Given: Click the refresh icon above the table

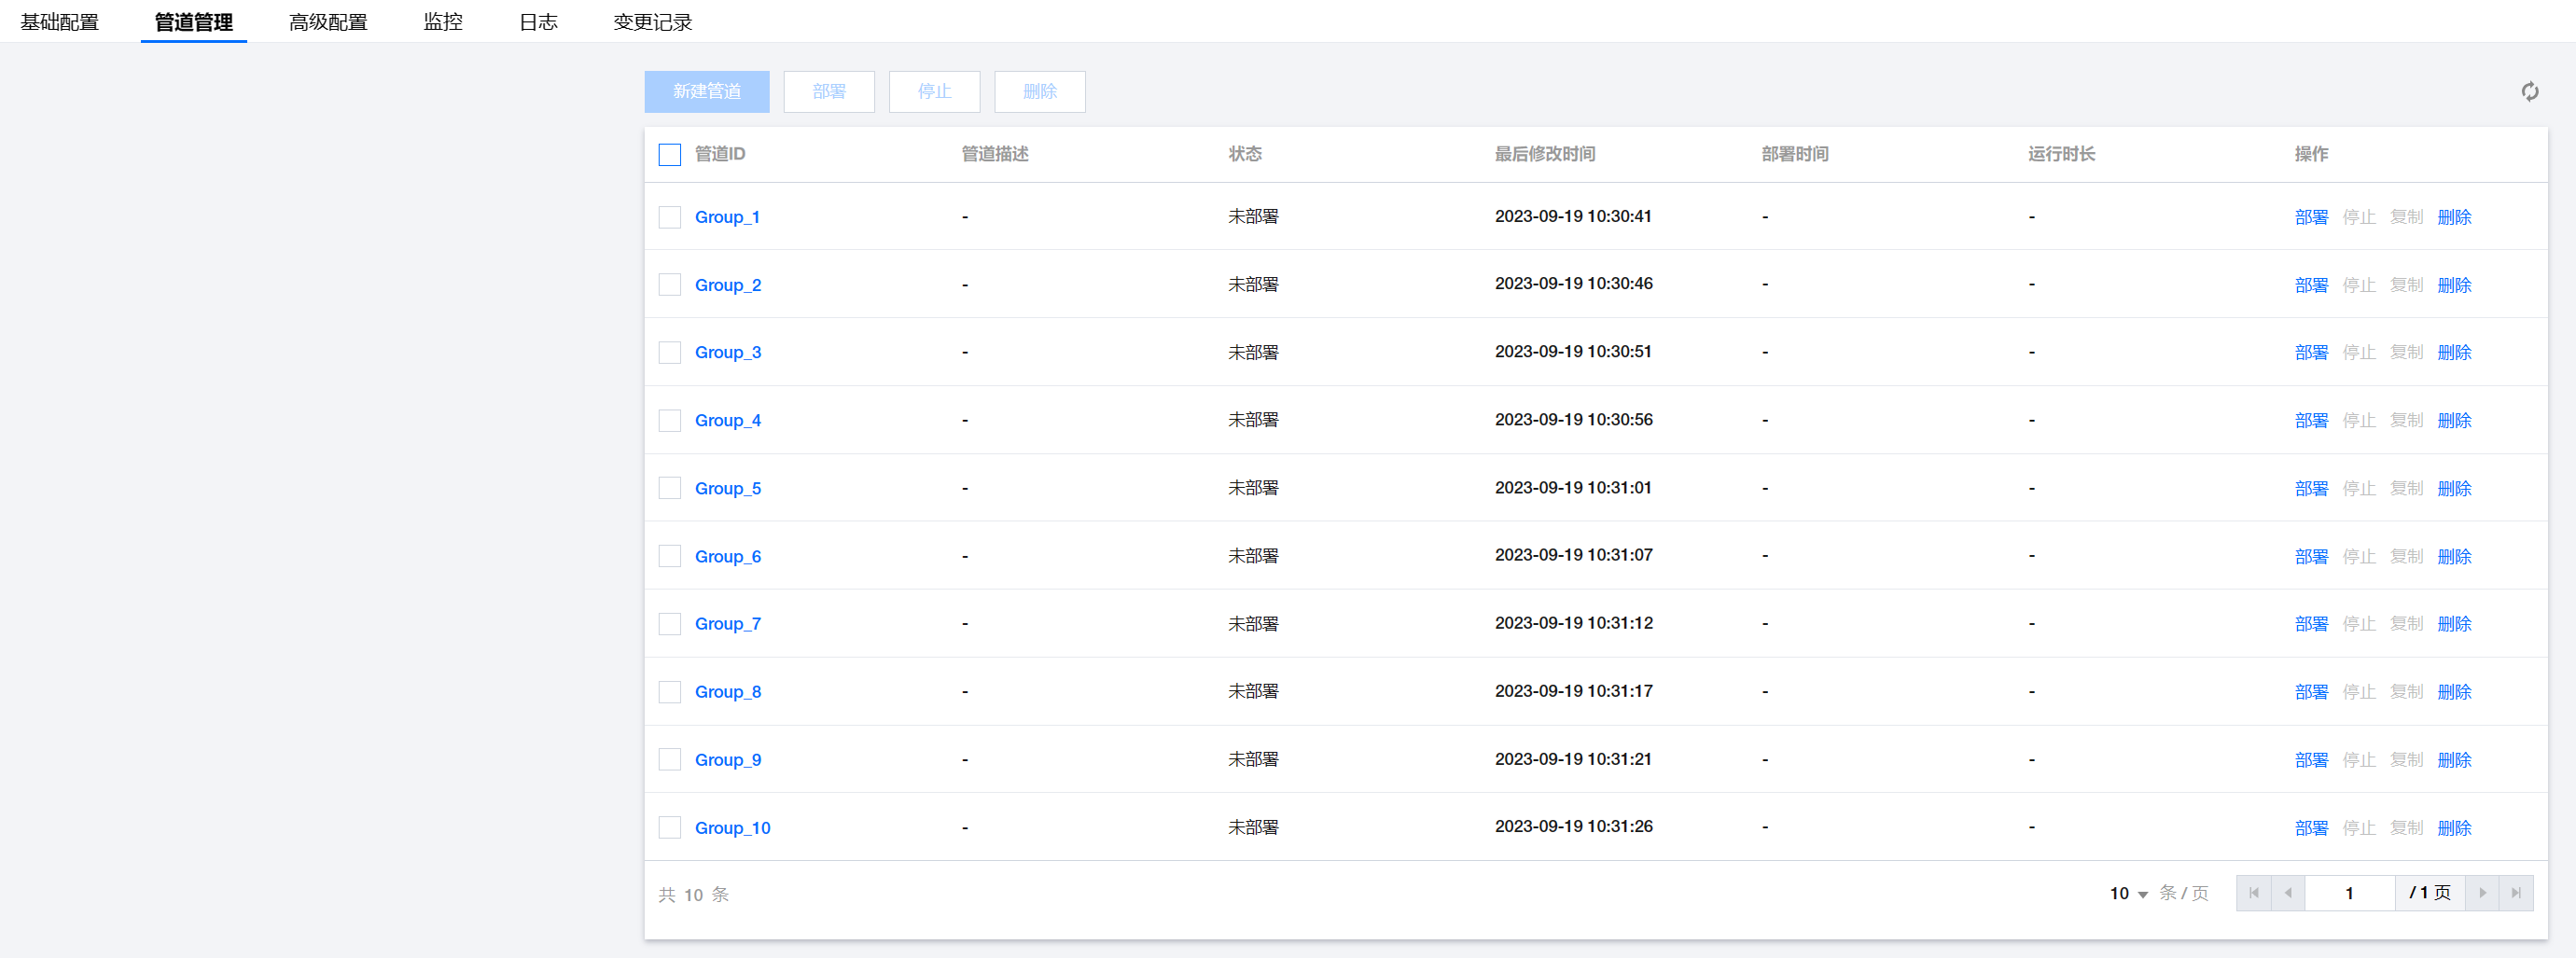Looking at the screenshot, I should pos(2529,92).
